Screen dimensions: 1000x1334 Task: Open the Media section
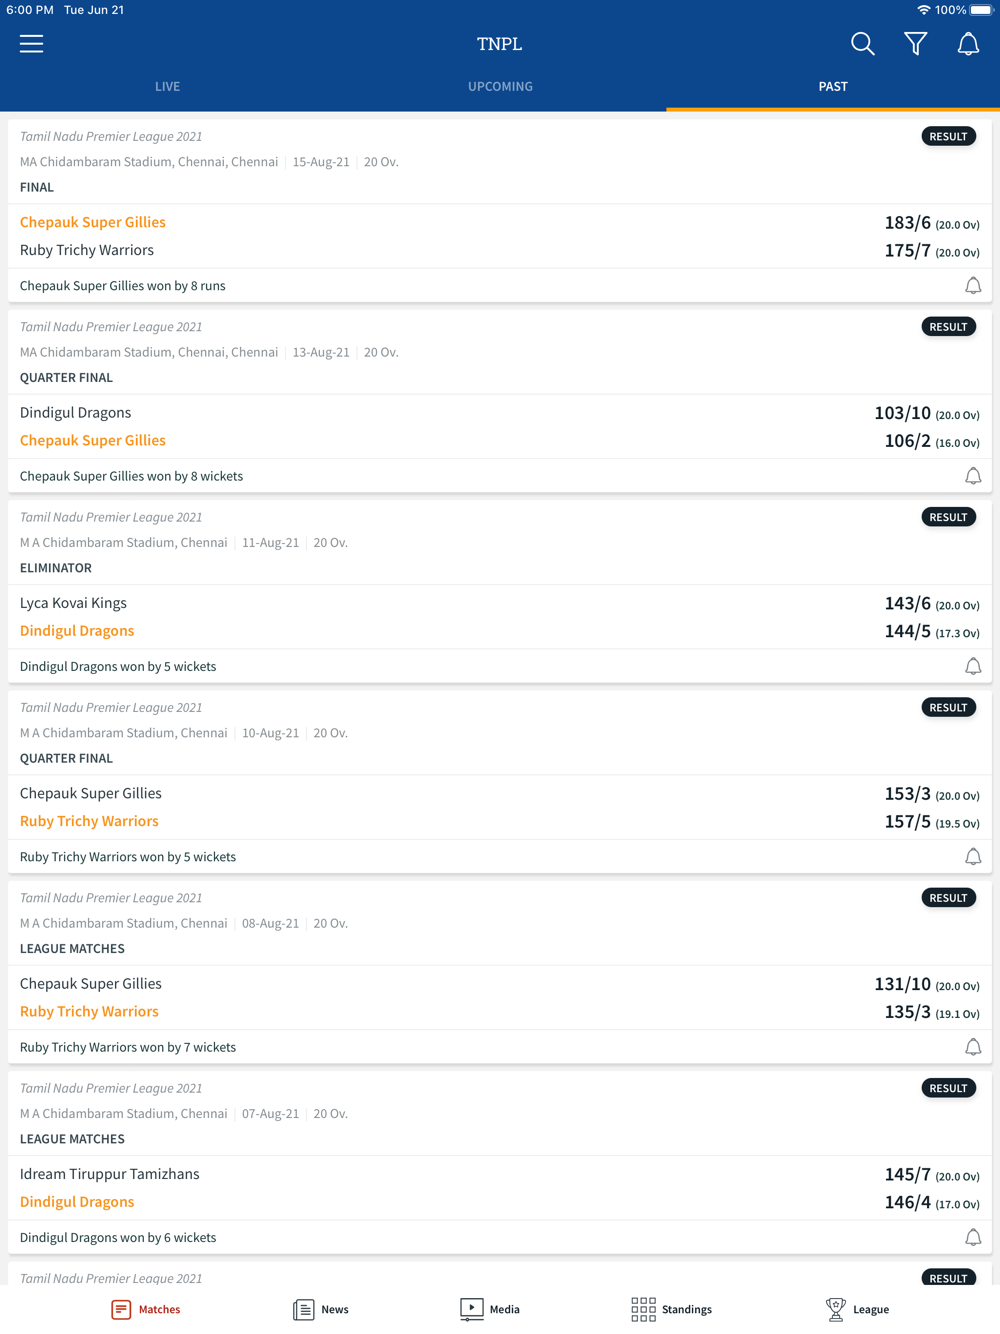click(490, 1309)
